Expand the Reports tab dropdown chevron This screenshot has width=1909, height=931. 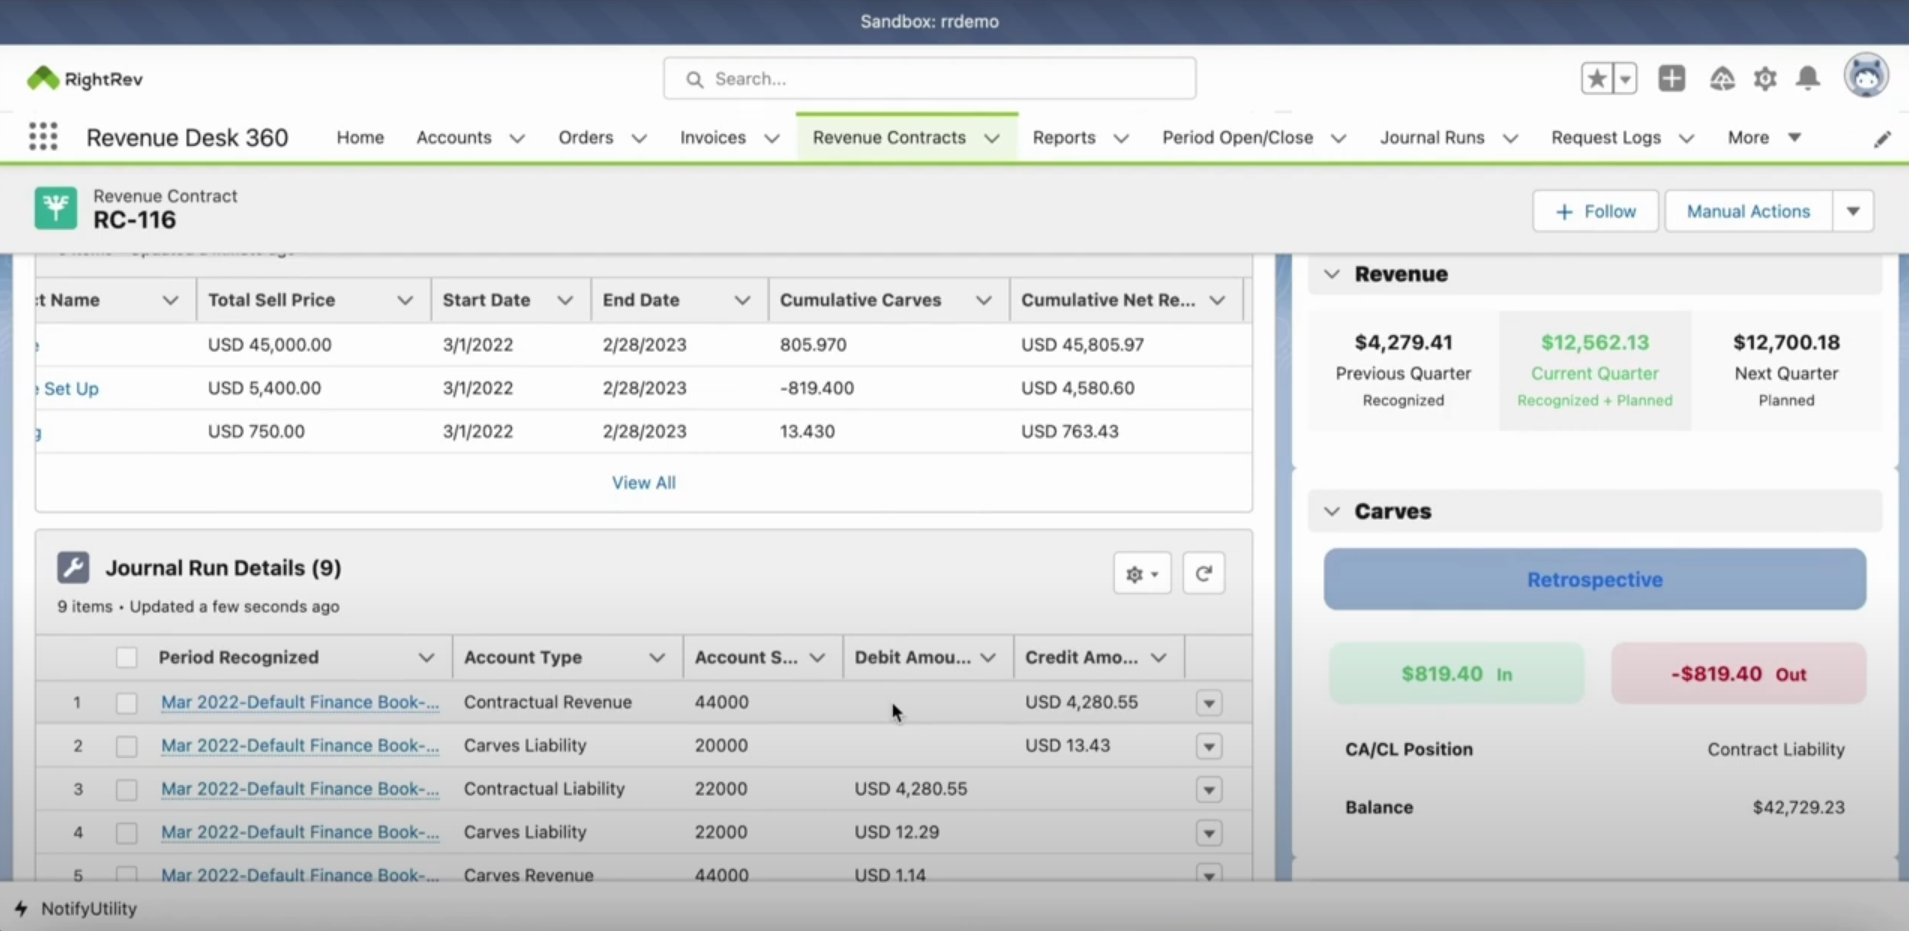pyautogui.click(x=1121, y=138)
